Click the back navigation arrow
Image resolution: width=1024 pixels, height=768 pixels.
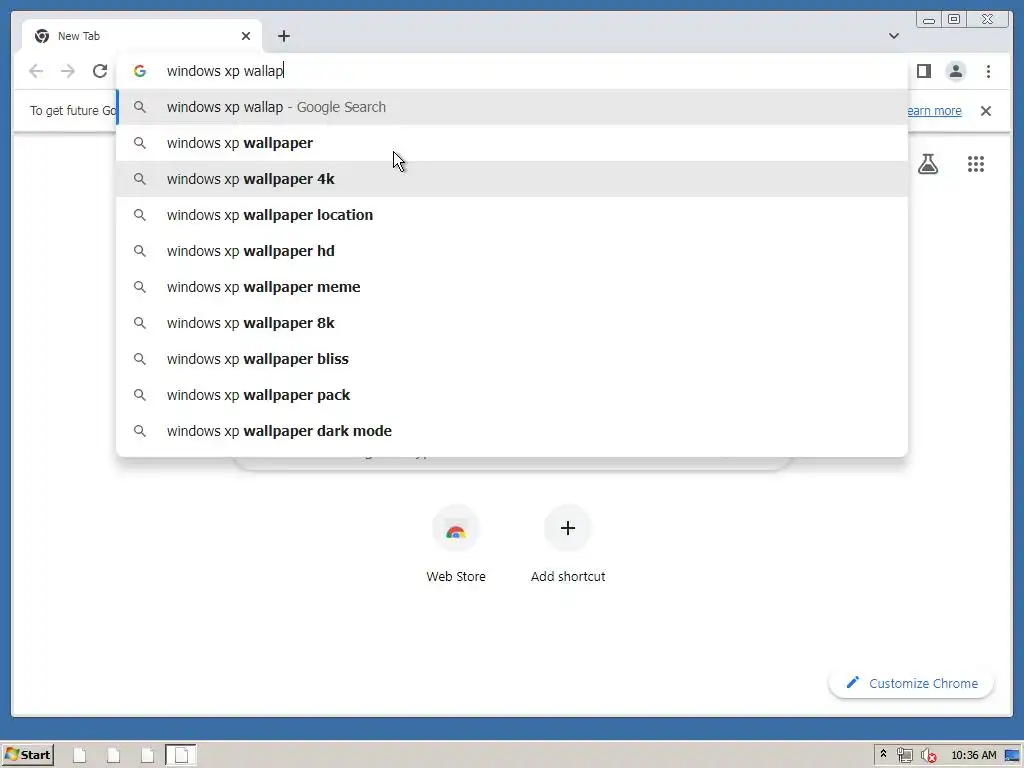36,71
